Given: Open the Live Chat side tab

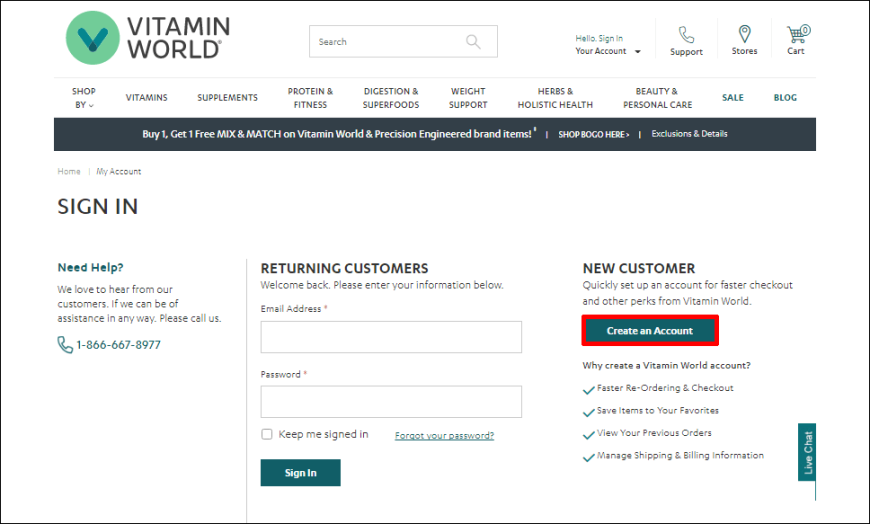Looking at the screenshot, I should point(807,452).
